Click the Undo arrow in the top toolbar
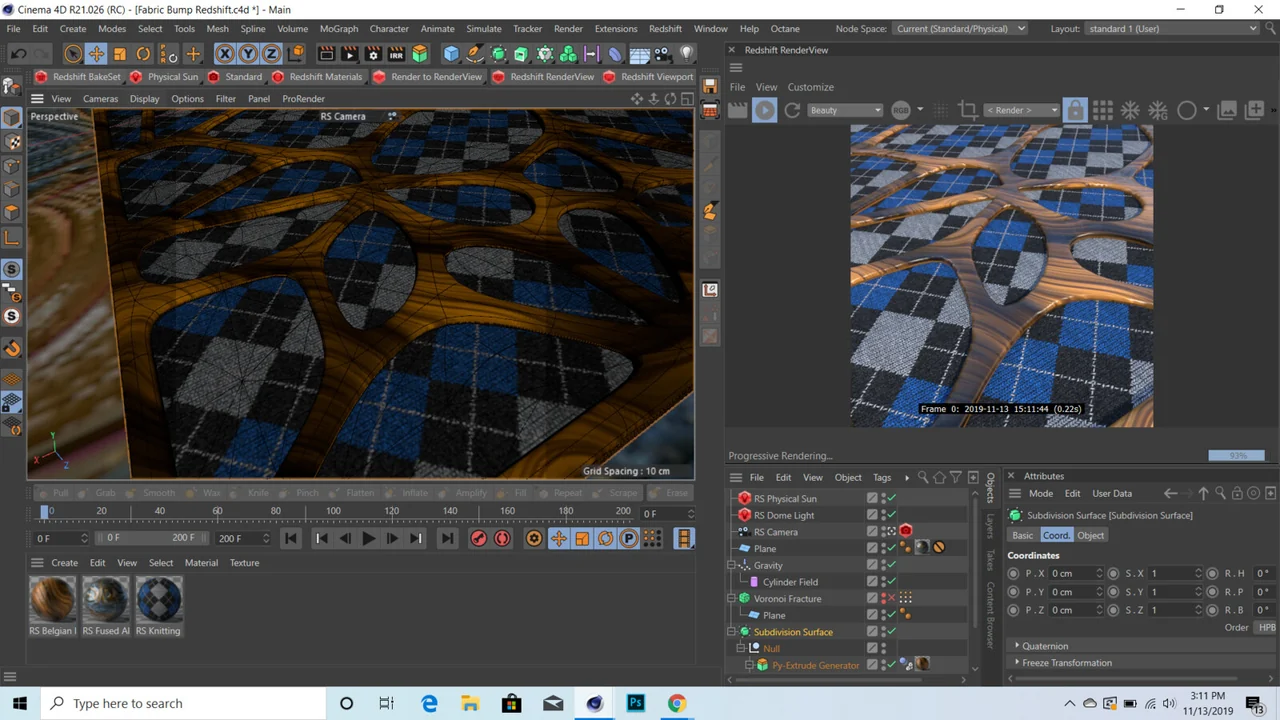Viewport: 1280px width, 720px height. [x=19, y=54]
